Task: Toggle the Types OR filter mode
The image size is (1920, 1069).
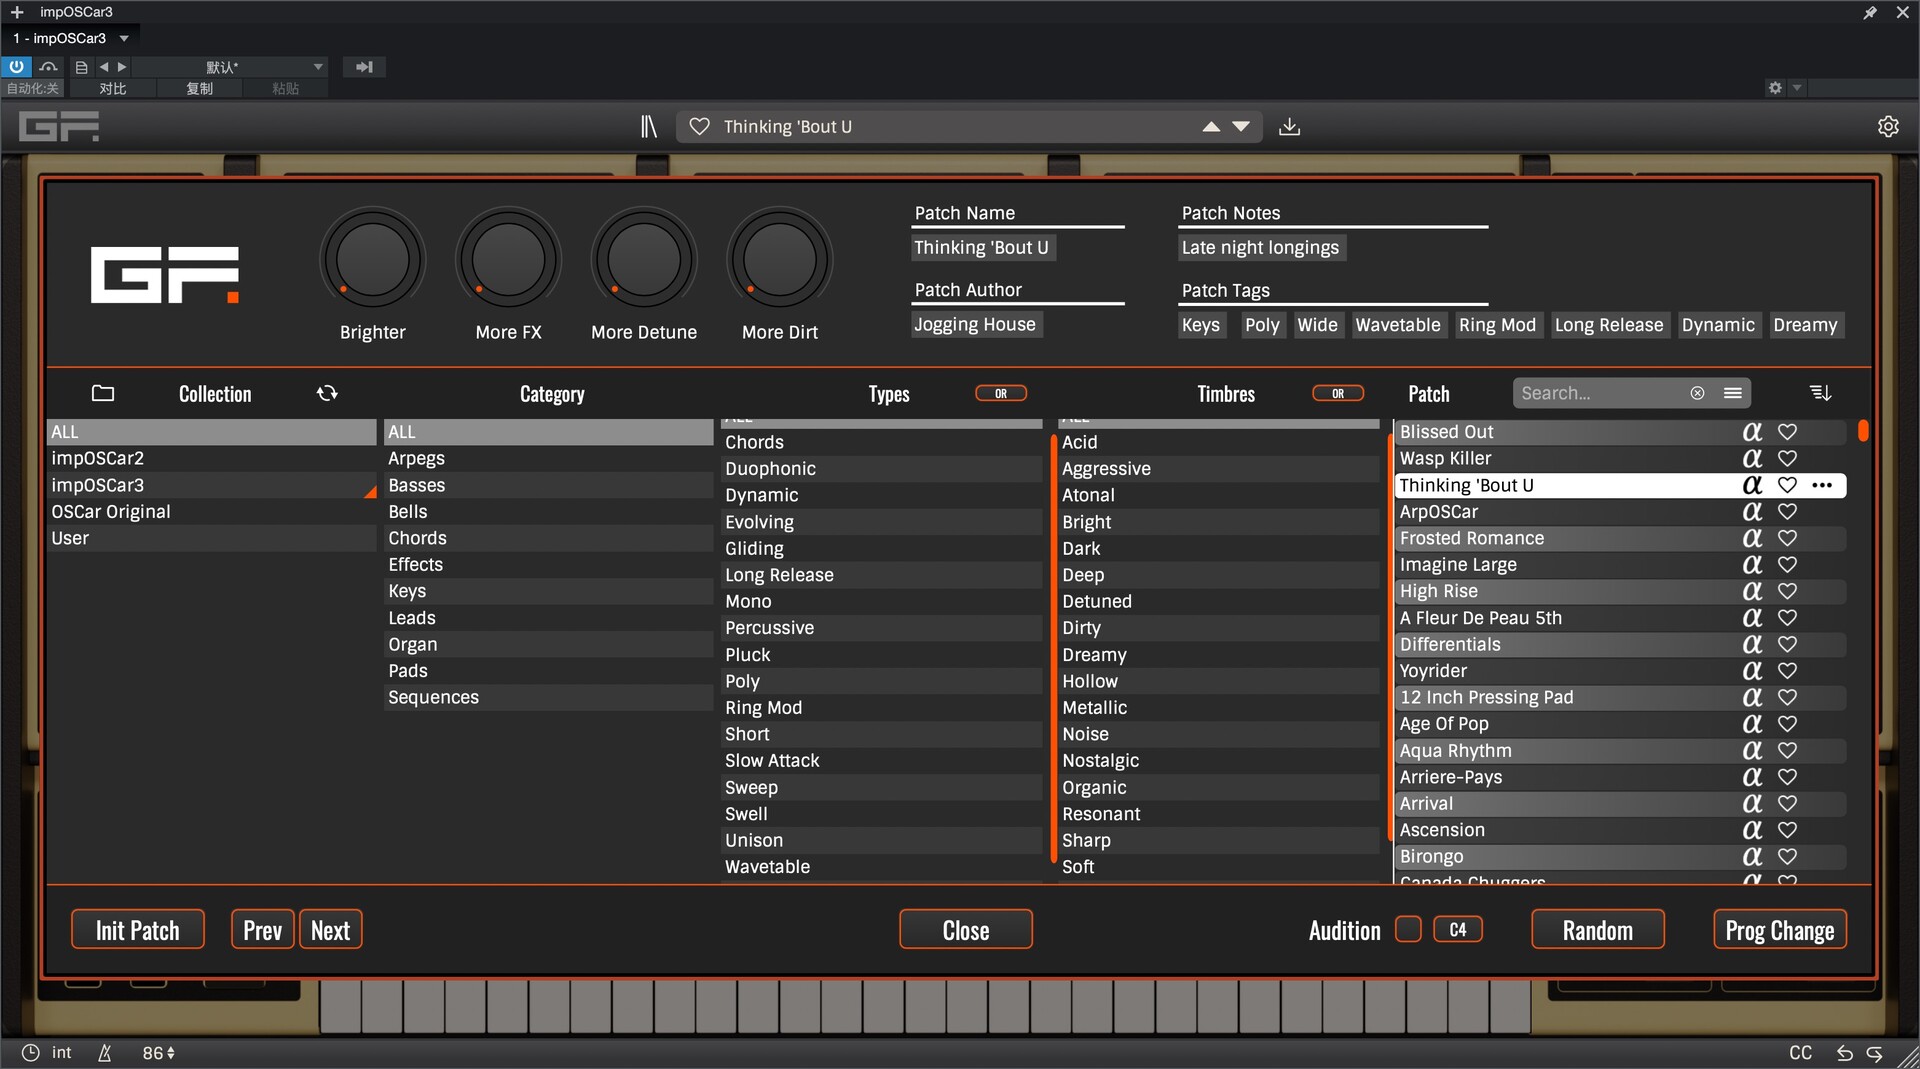Action: coord(1000,394)
